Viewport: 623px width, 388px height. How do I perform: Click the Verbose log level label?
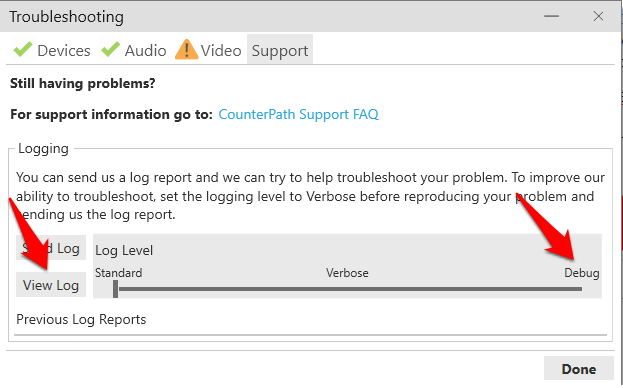pyautogui.click(x=347, y=273)
